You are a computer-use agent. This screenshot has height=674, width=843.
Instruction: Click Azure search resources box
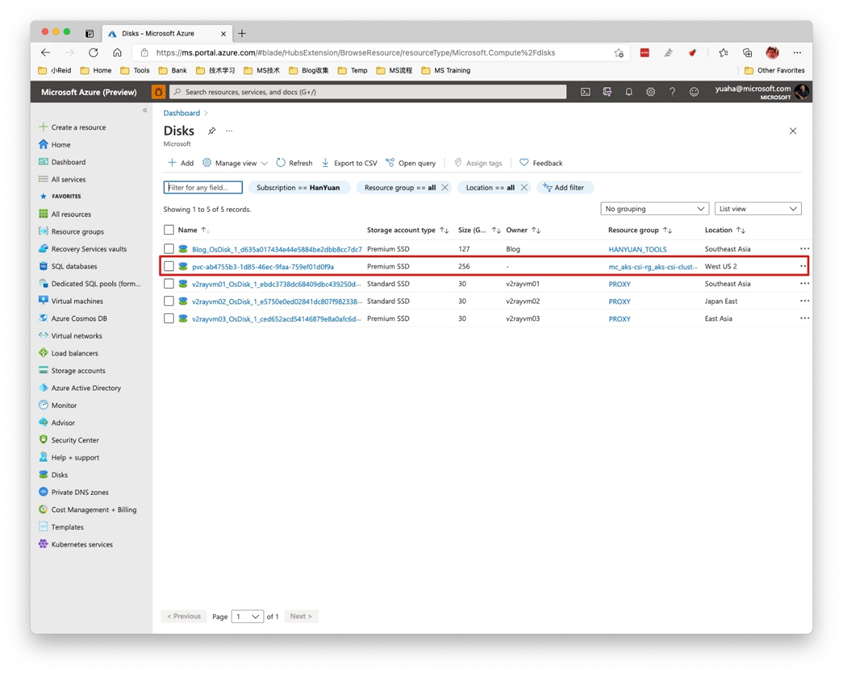click(x=368, y=92)
